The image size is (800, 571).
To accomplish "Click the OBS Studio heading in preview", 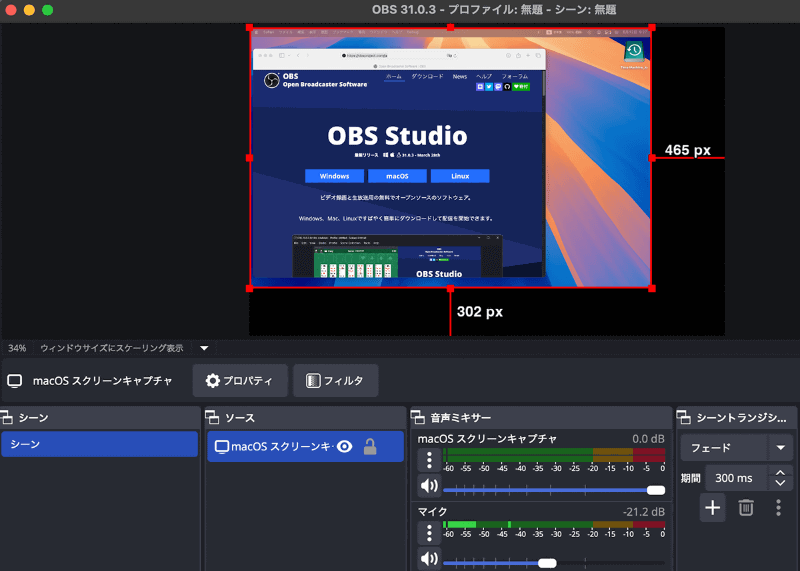I will pyautogui.click(x=397, y=136).
